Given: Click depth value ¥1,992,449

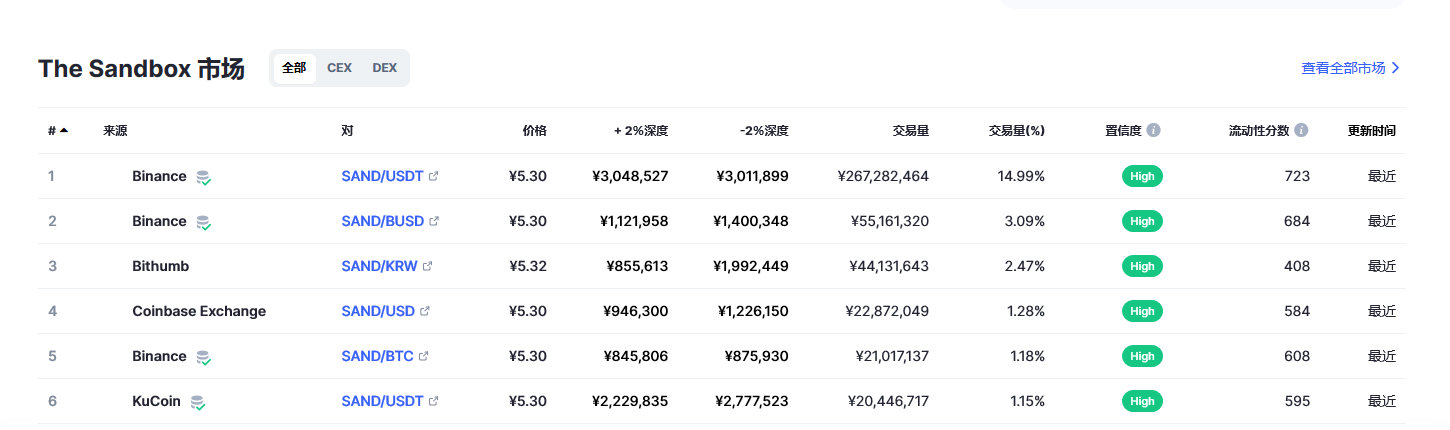Looking at the screenshot, I should [x=751, y=266].
